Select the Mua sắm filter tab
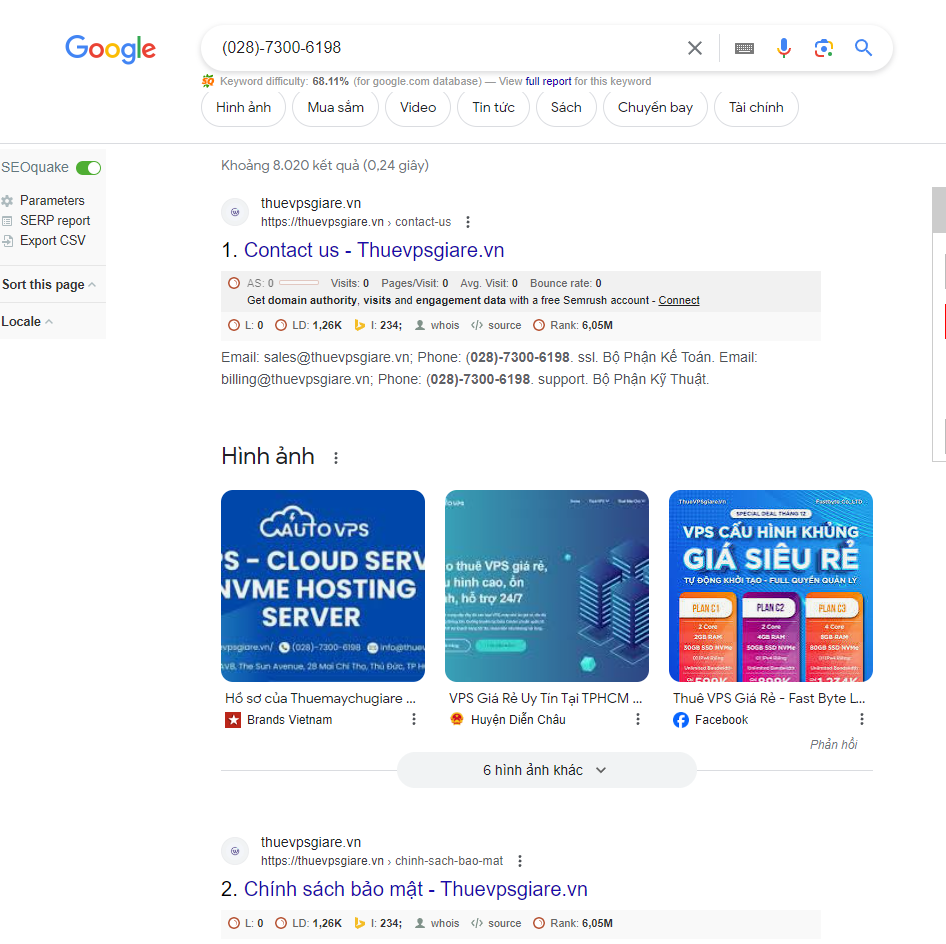 335,107
